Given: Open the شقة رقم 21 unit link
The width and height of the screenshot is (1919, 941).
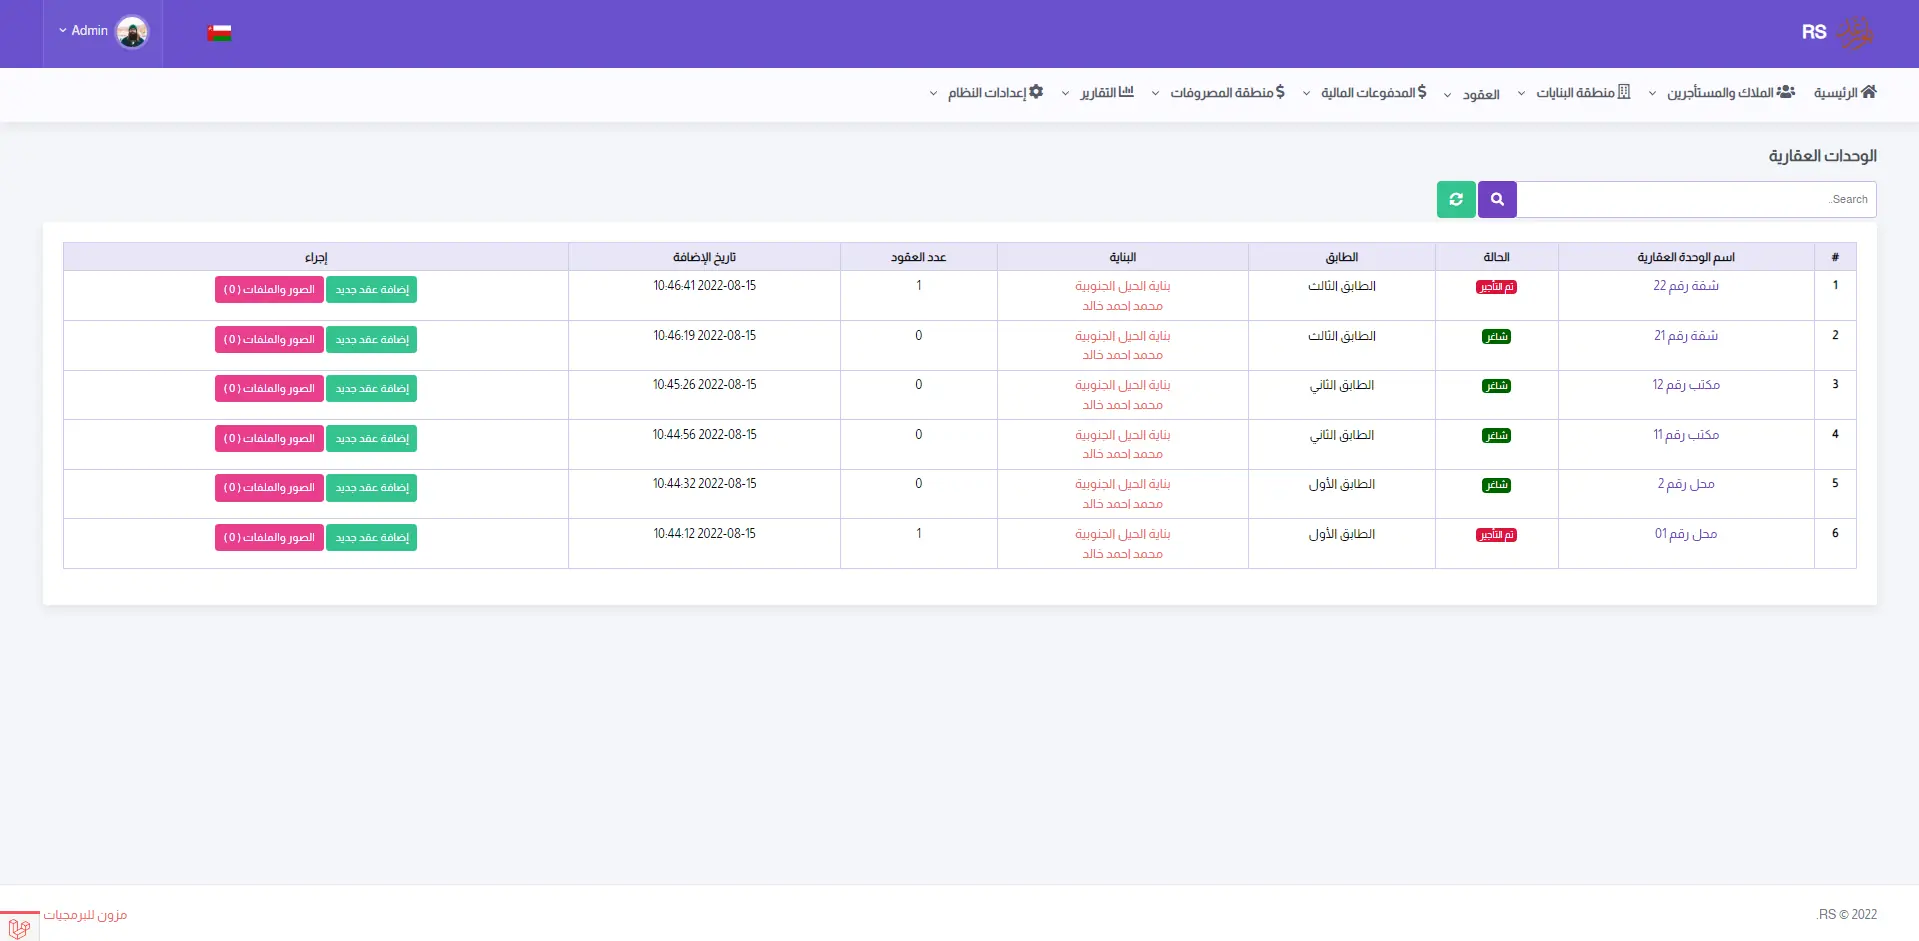Looking at the screenshot, I should (x=1685, y=336).
